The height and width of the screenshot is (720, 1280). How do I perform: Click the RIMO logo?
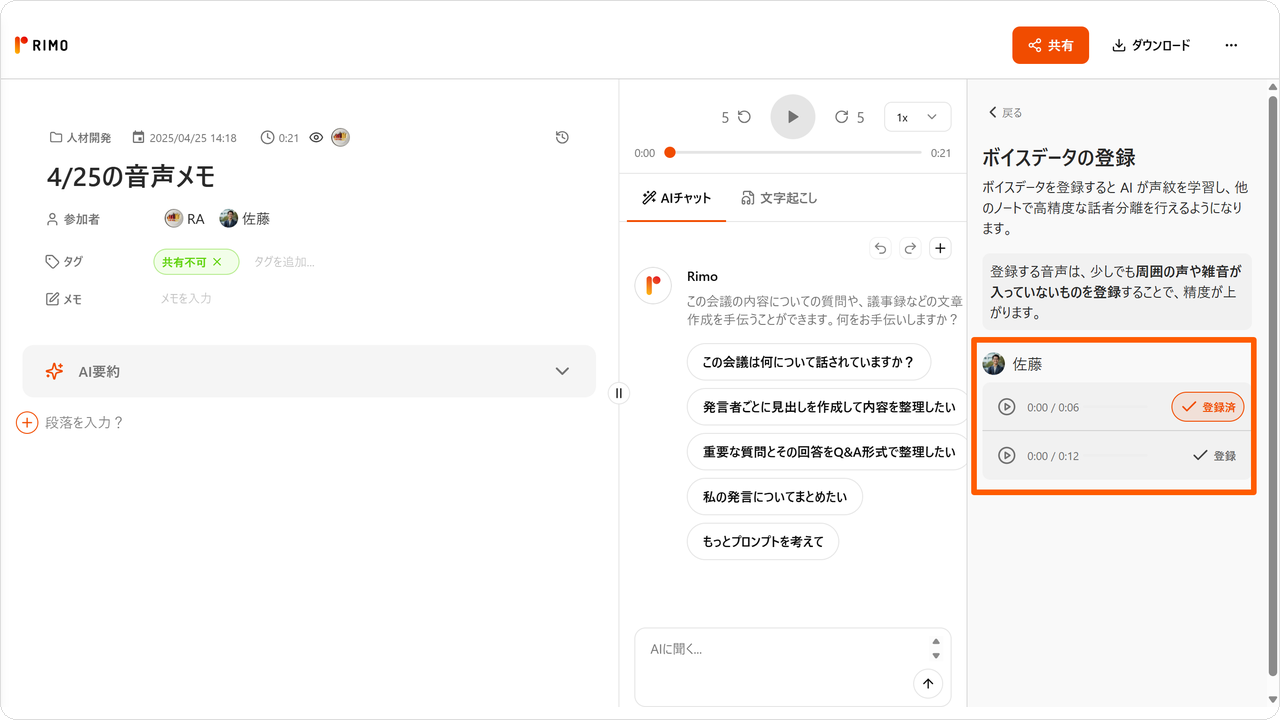coord(41,45)
